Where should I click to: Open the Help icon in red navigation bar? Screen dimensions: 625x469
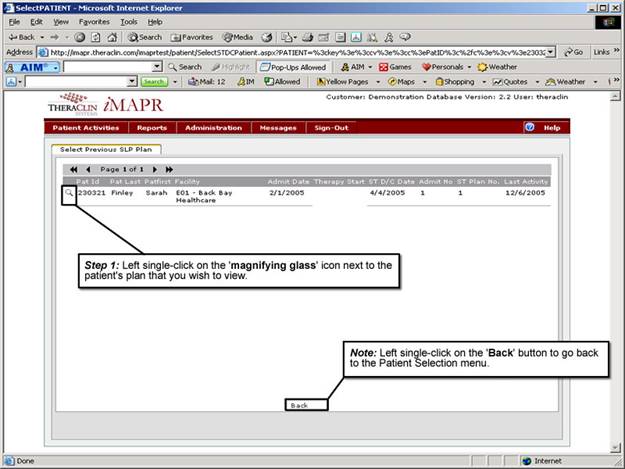530,128
